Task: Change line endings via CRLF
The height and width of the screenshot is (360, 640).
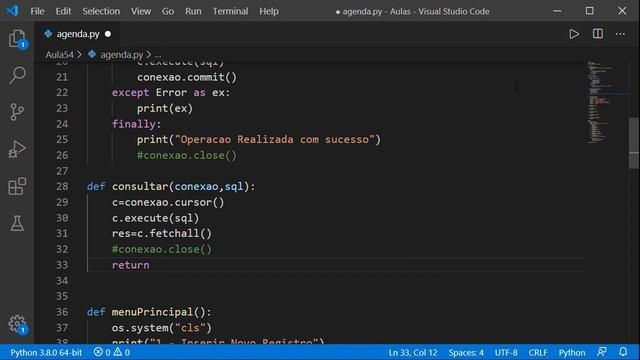Action: pos(538,352)
